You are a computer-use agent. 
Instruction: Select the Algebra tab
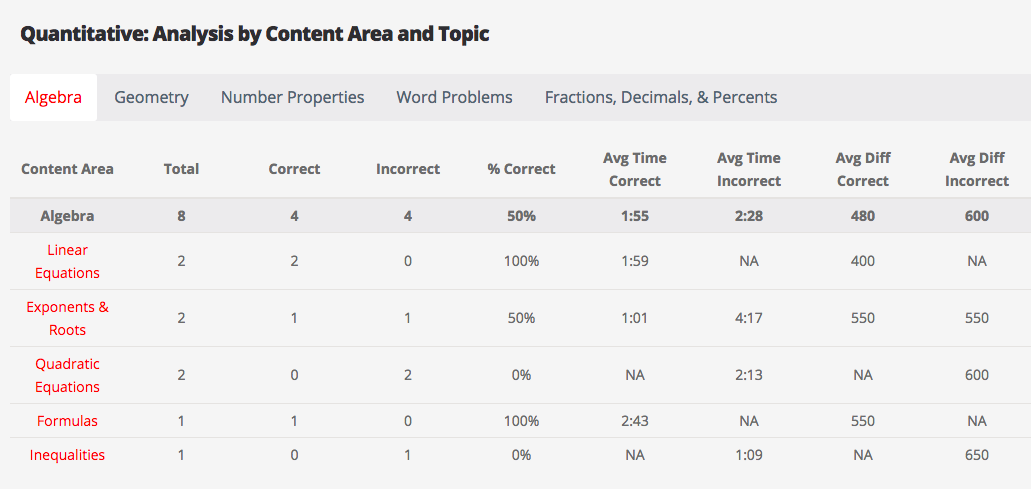[53, 98]
